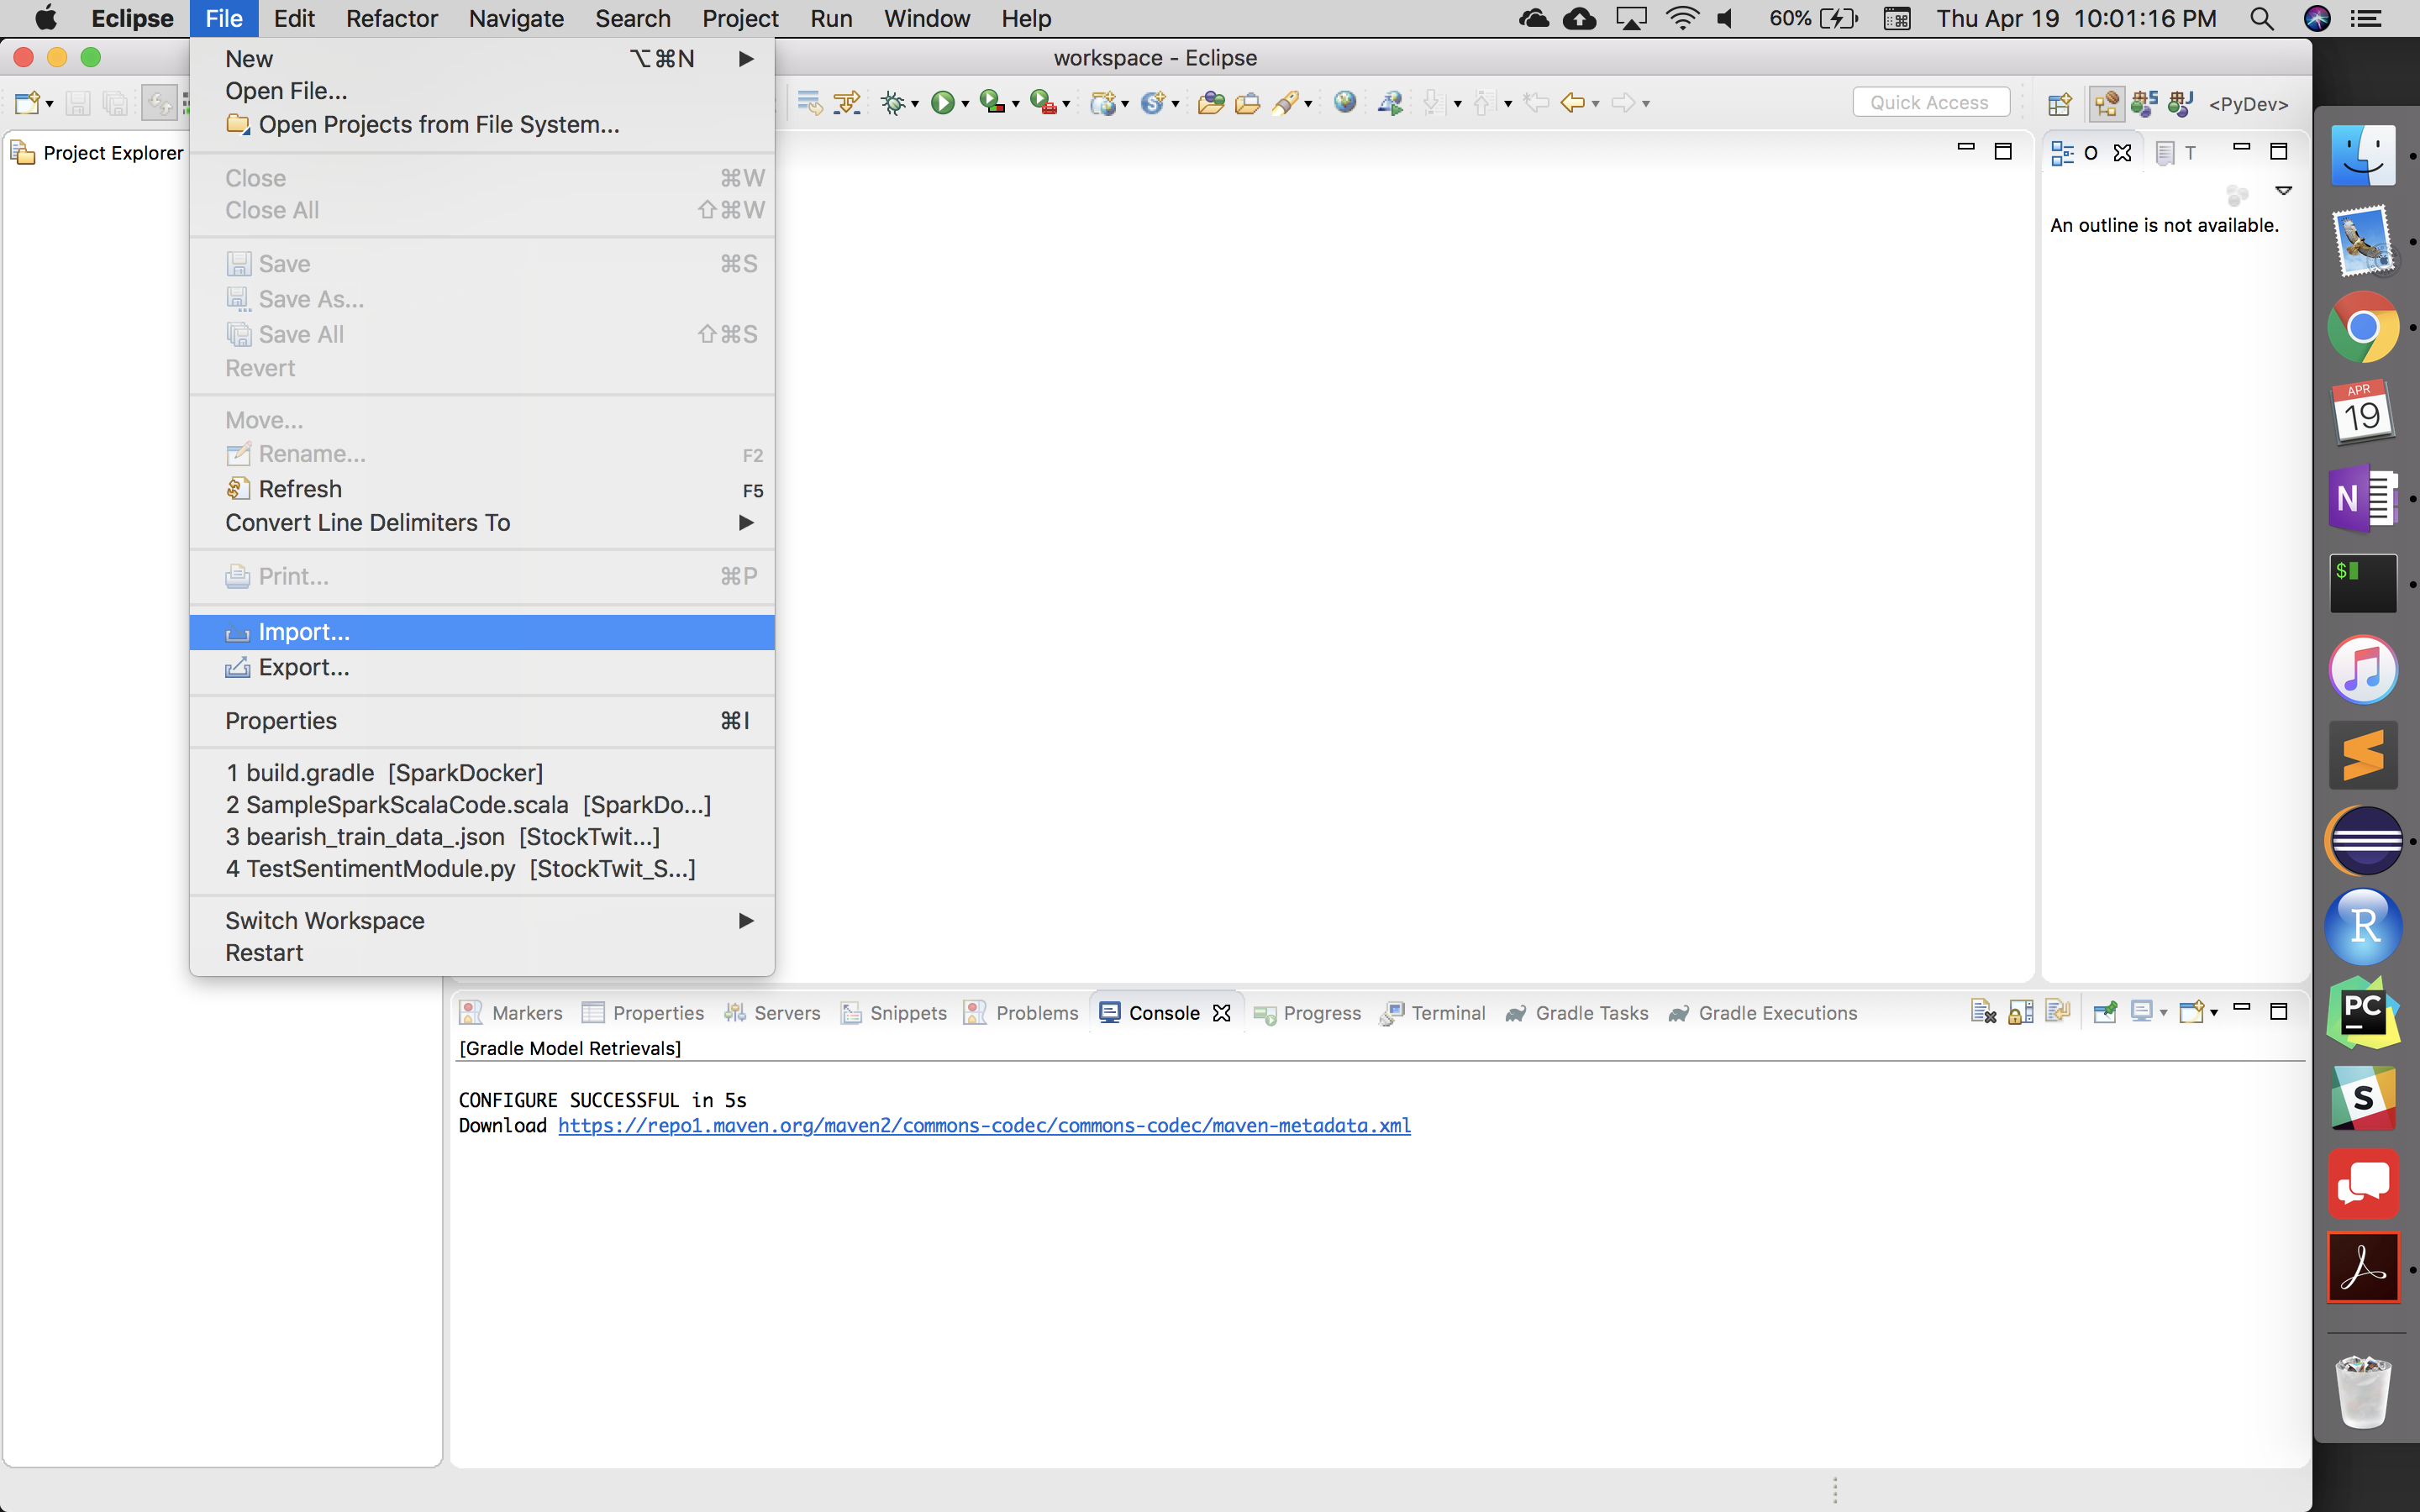The image size is (2420, 1512).
Task: Expand the New submenu arrow
Action: pyautogui.click(x=745, y=59)
